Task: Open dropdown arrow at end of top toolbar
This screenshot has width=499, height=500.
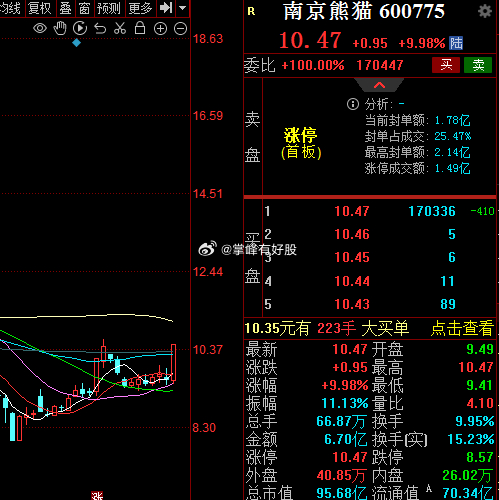Action: point(182,7)
